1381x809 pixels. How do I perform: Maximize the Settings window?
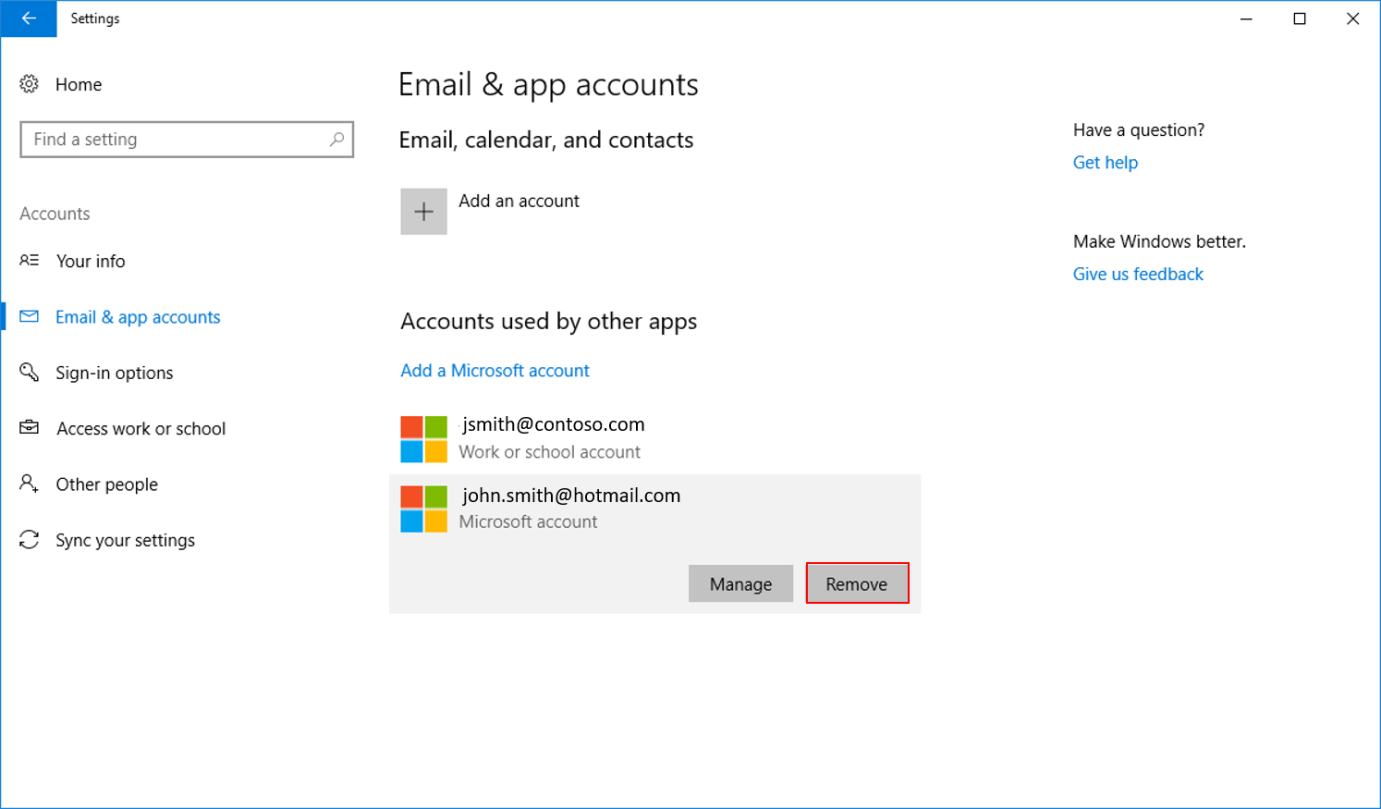pos(1300,18)
